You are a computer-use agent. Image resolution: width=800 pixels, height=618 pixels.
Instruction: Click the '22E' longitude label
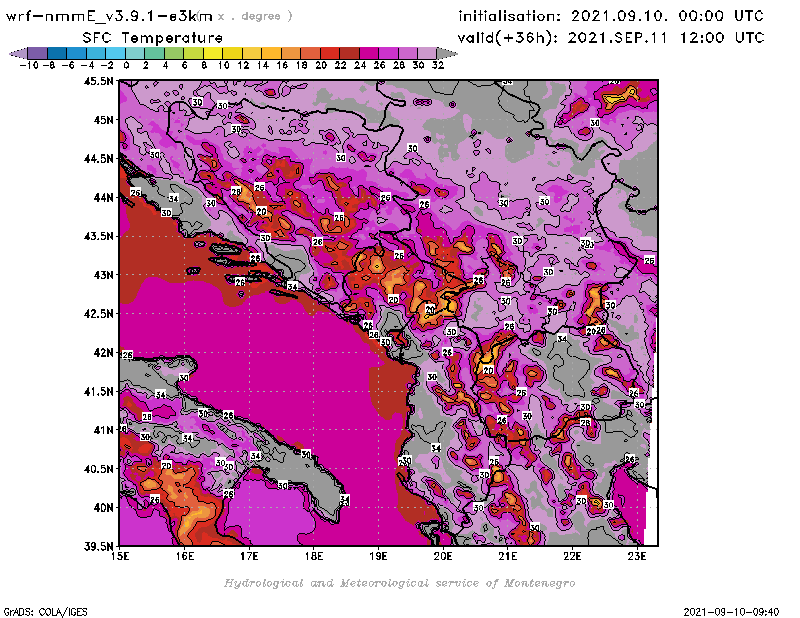[x=572, y=556]
